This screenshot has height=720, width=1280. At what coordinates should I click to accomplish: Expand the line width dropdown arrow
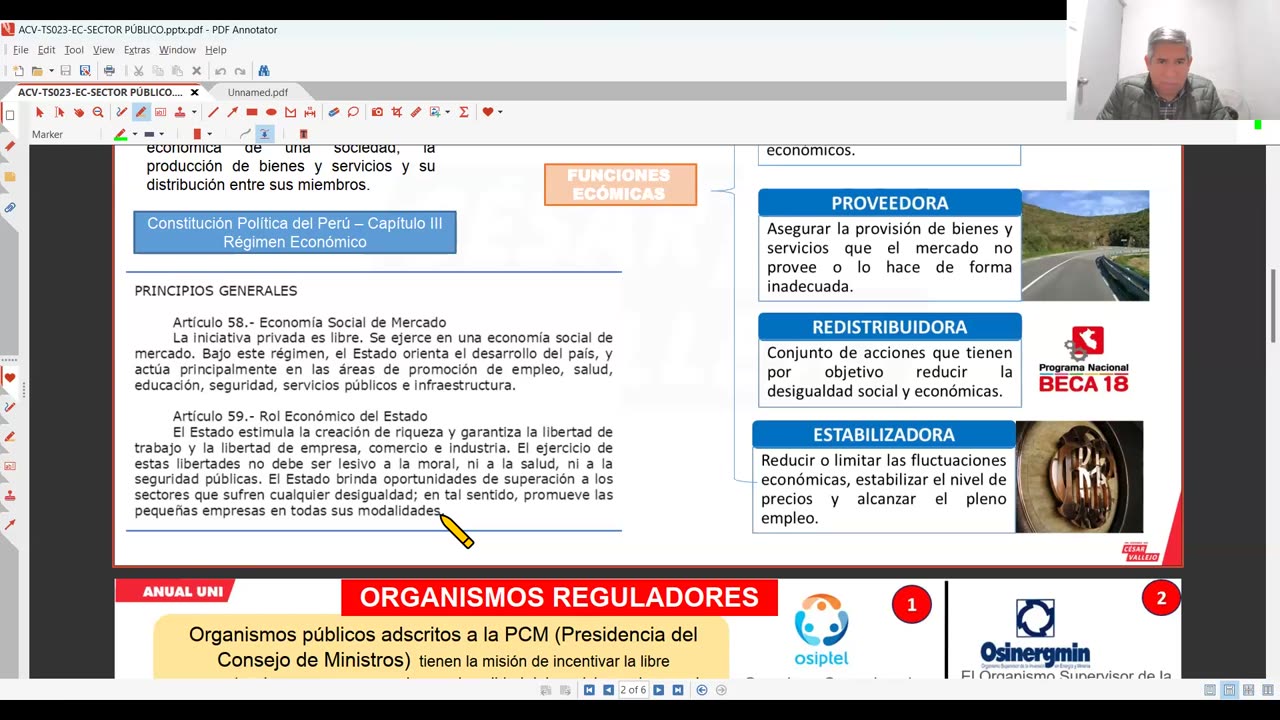pyautogui.click(x=162, y=134)
